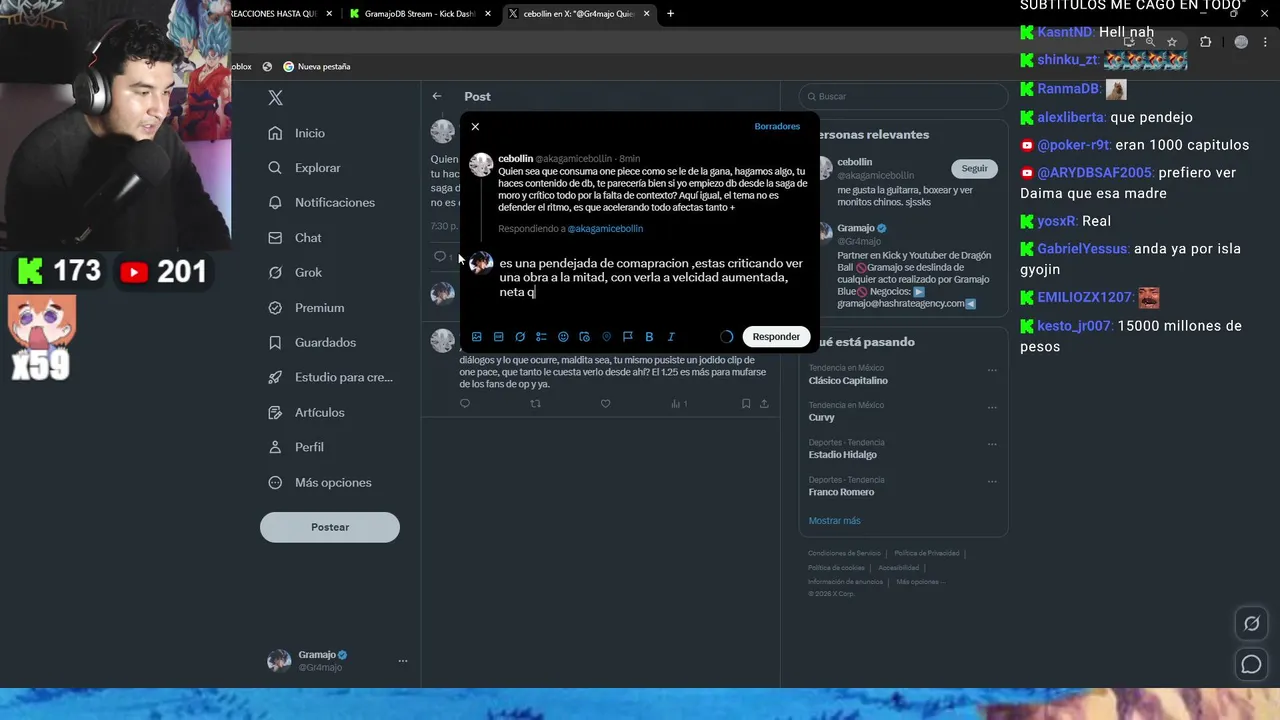Open Chrome three-dot menu
The width and height of the screenshot is (1280, 720).
(1267, 42)
